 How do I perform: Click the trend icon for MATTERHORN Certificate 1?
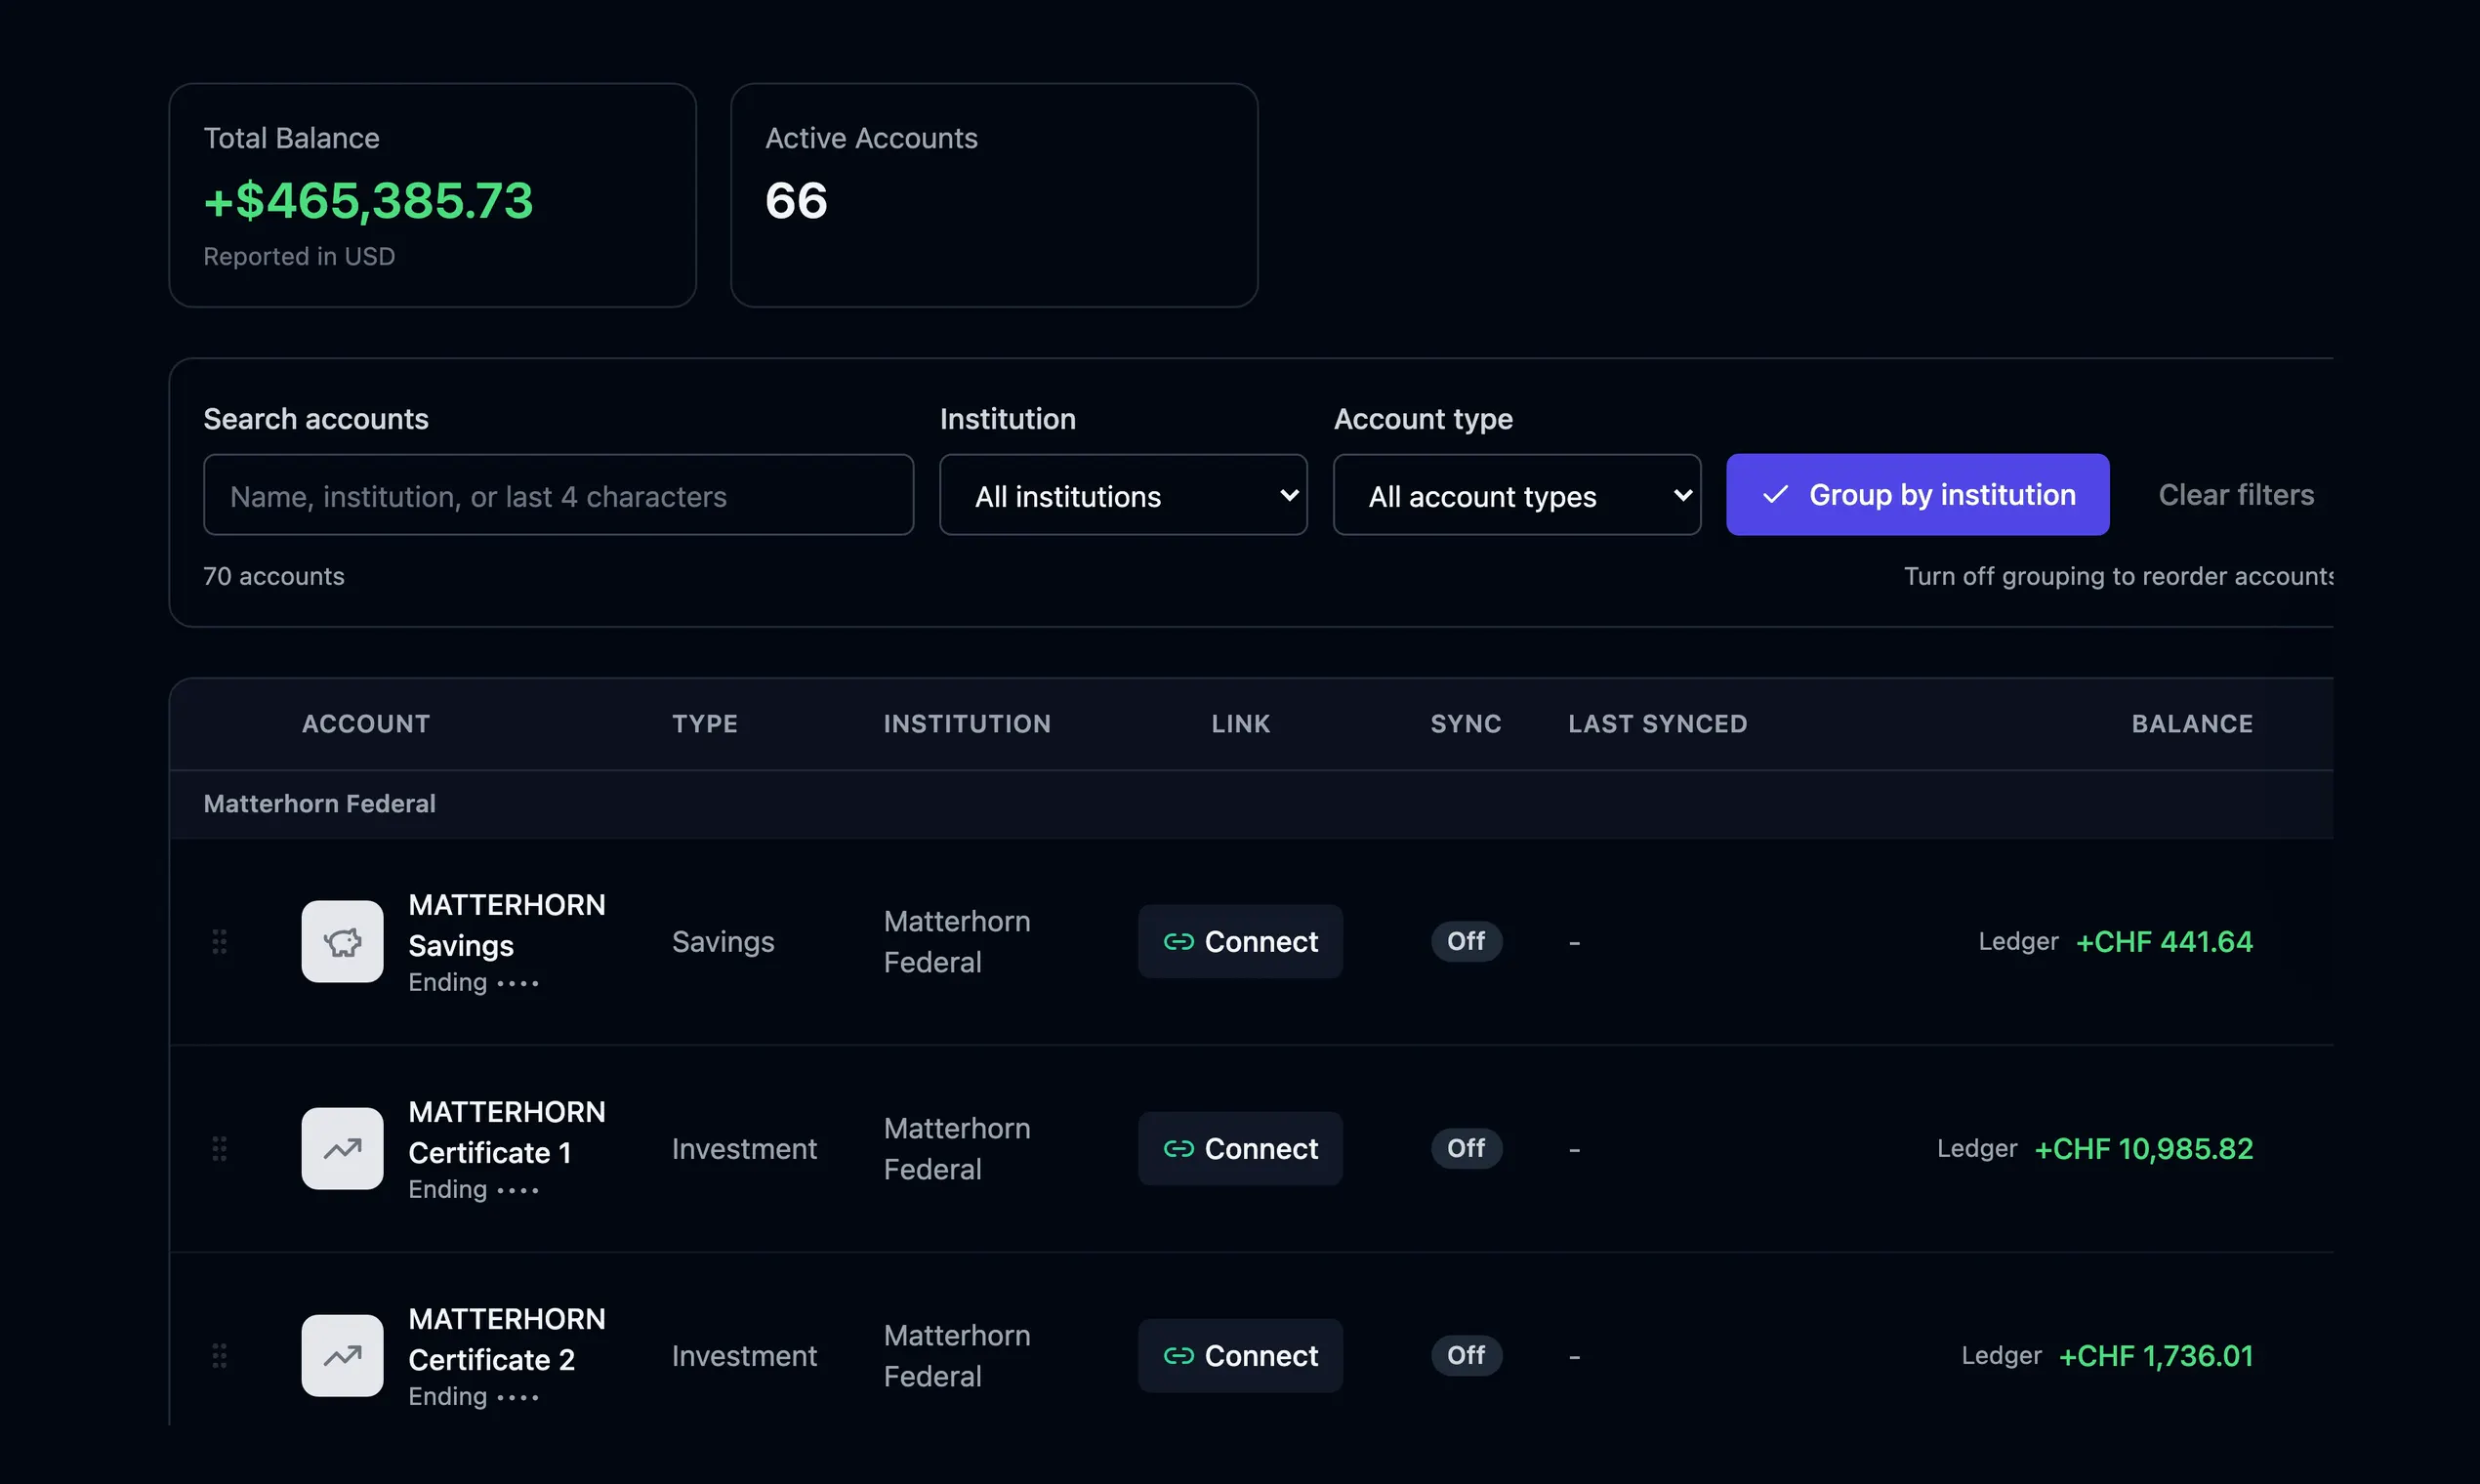coord(342,1148)
